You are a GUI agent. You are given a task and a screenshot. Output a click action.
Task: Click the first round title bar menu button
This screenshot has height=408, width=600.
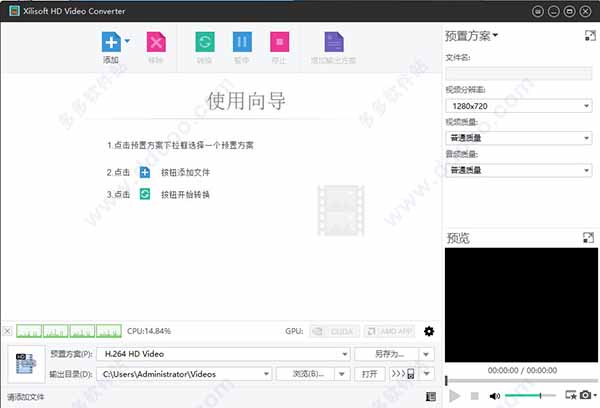pyautogui.click(x=538, y=11)
